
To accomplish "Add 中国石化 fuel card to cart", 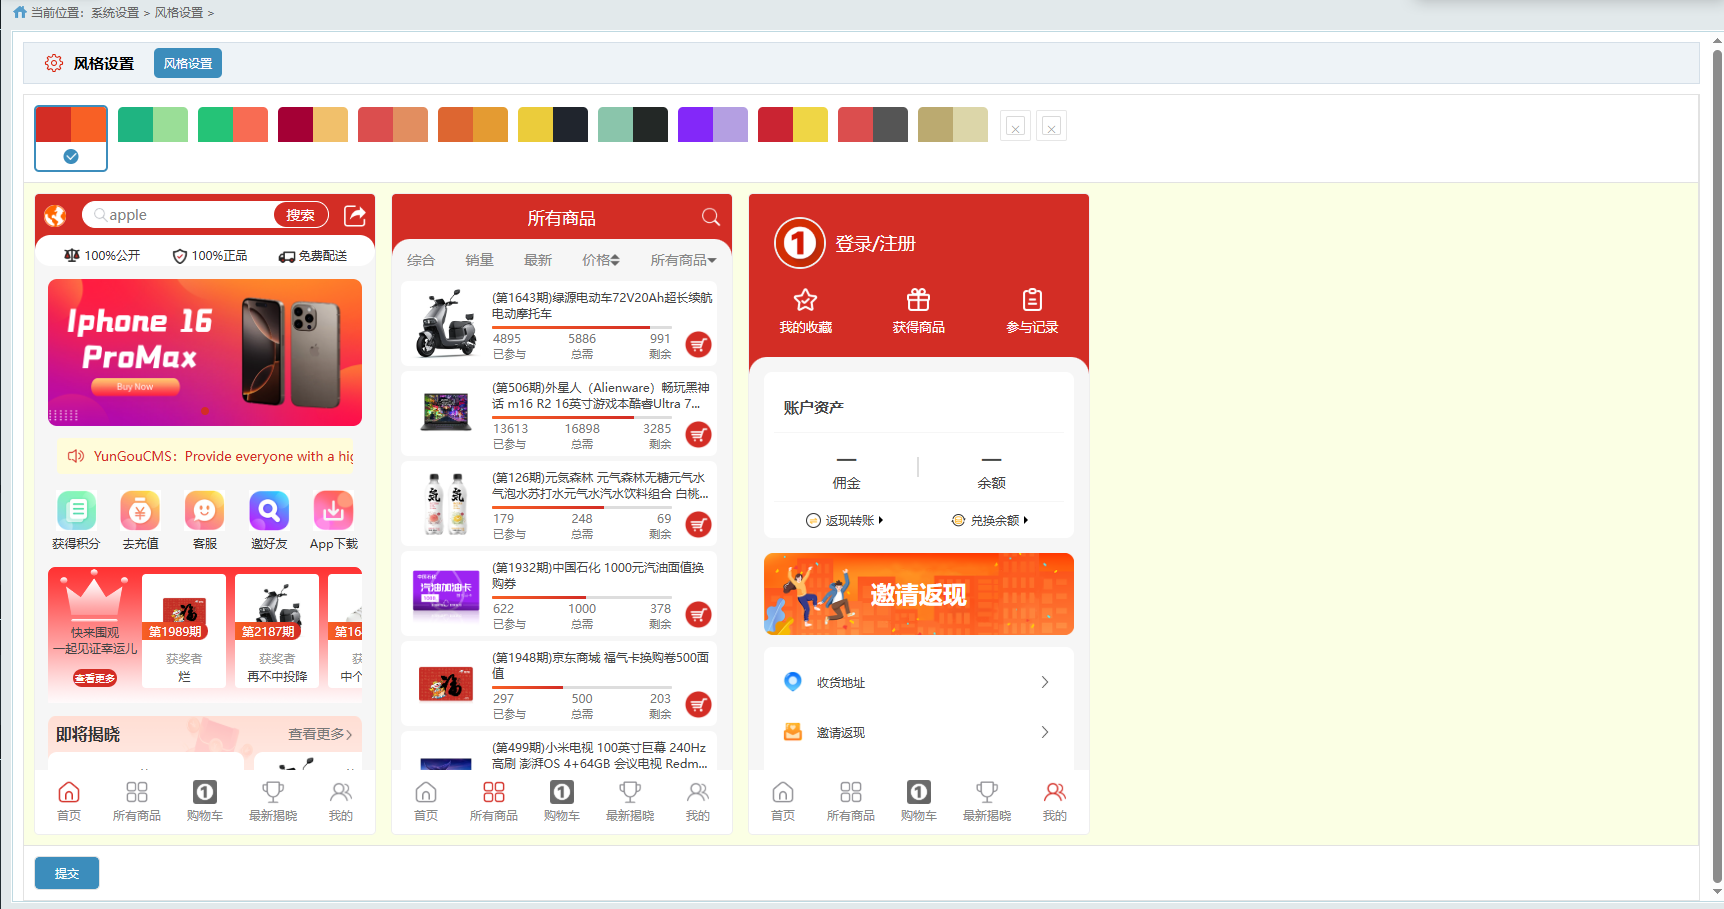I will pyautogui.click(x=699, y=615).
